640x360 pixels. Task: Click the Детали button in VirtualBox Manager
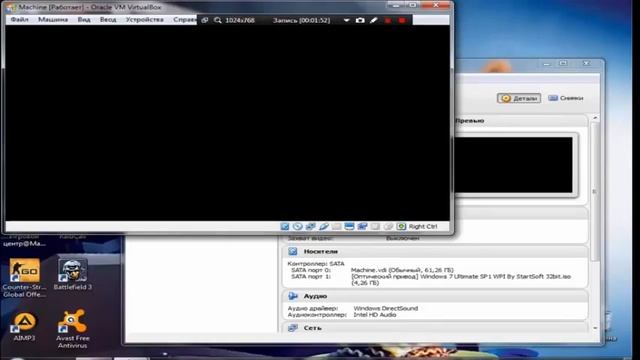pyautogui.click(x=519, y=98)
